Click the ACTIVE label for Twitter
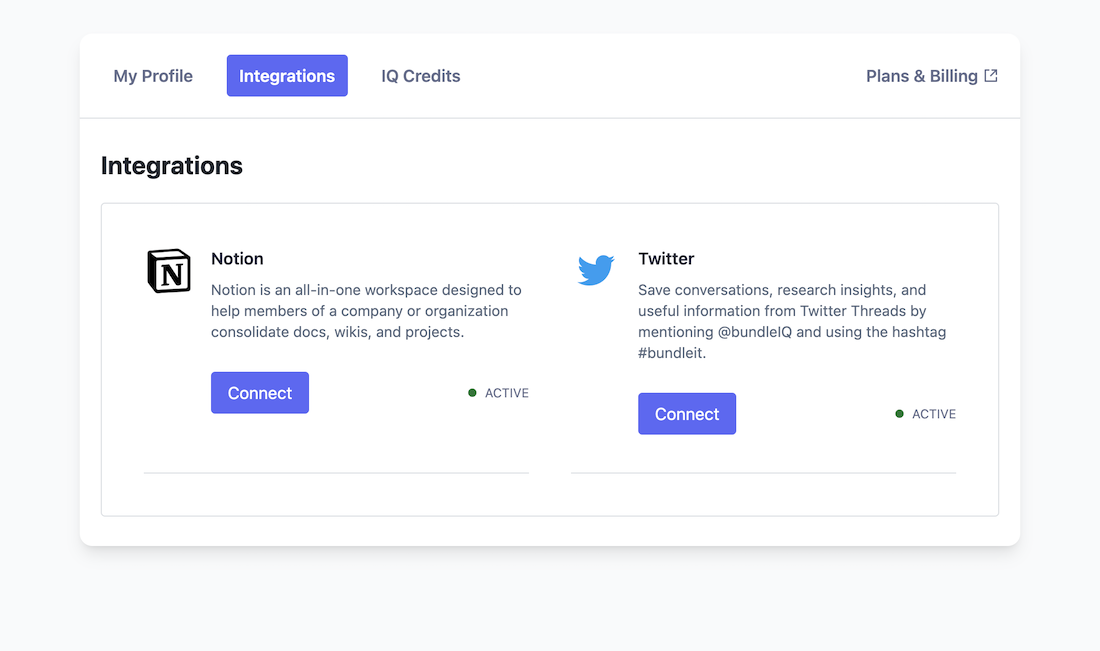 click(934, 414)
